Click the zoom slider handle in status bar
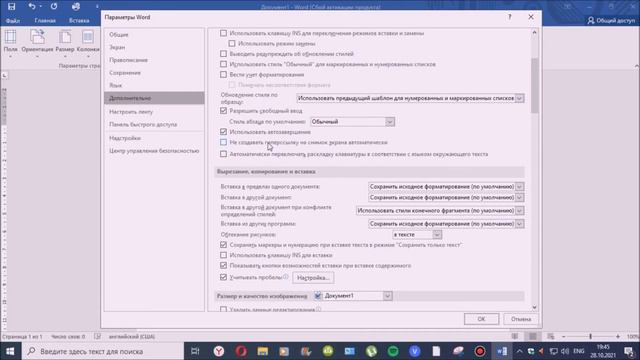The image size is (640, 360). [590, 337]
